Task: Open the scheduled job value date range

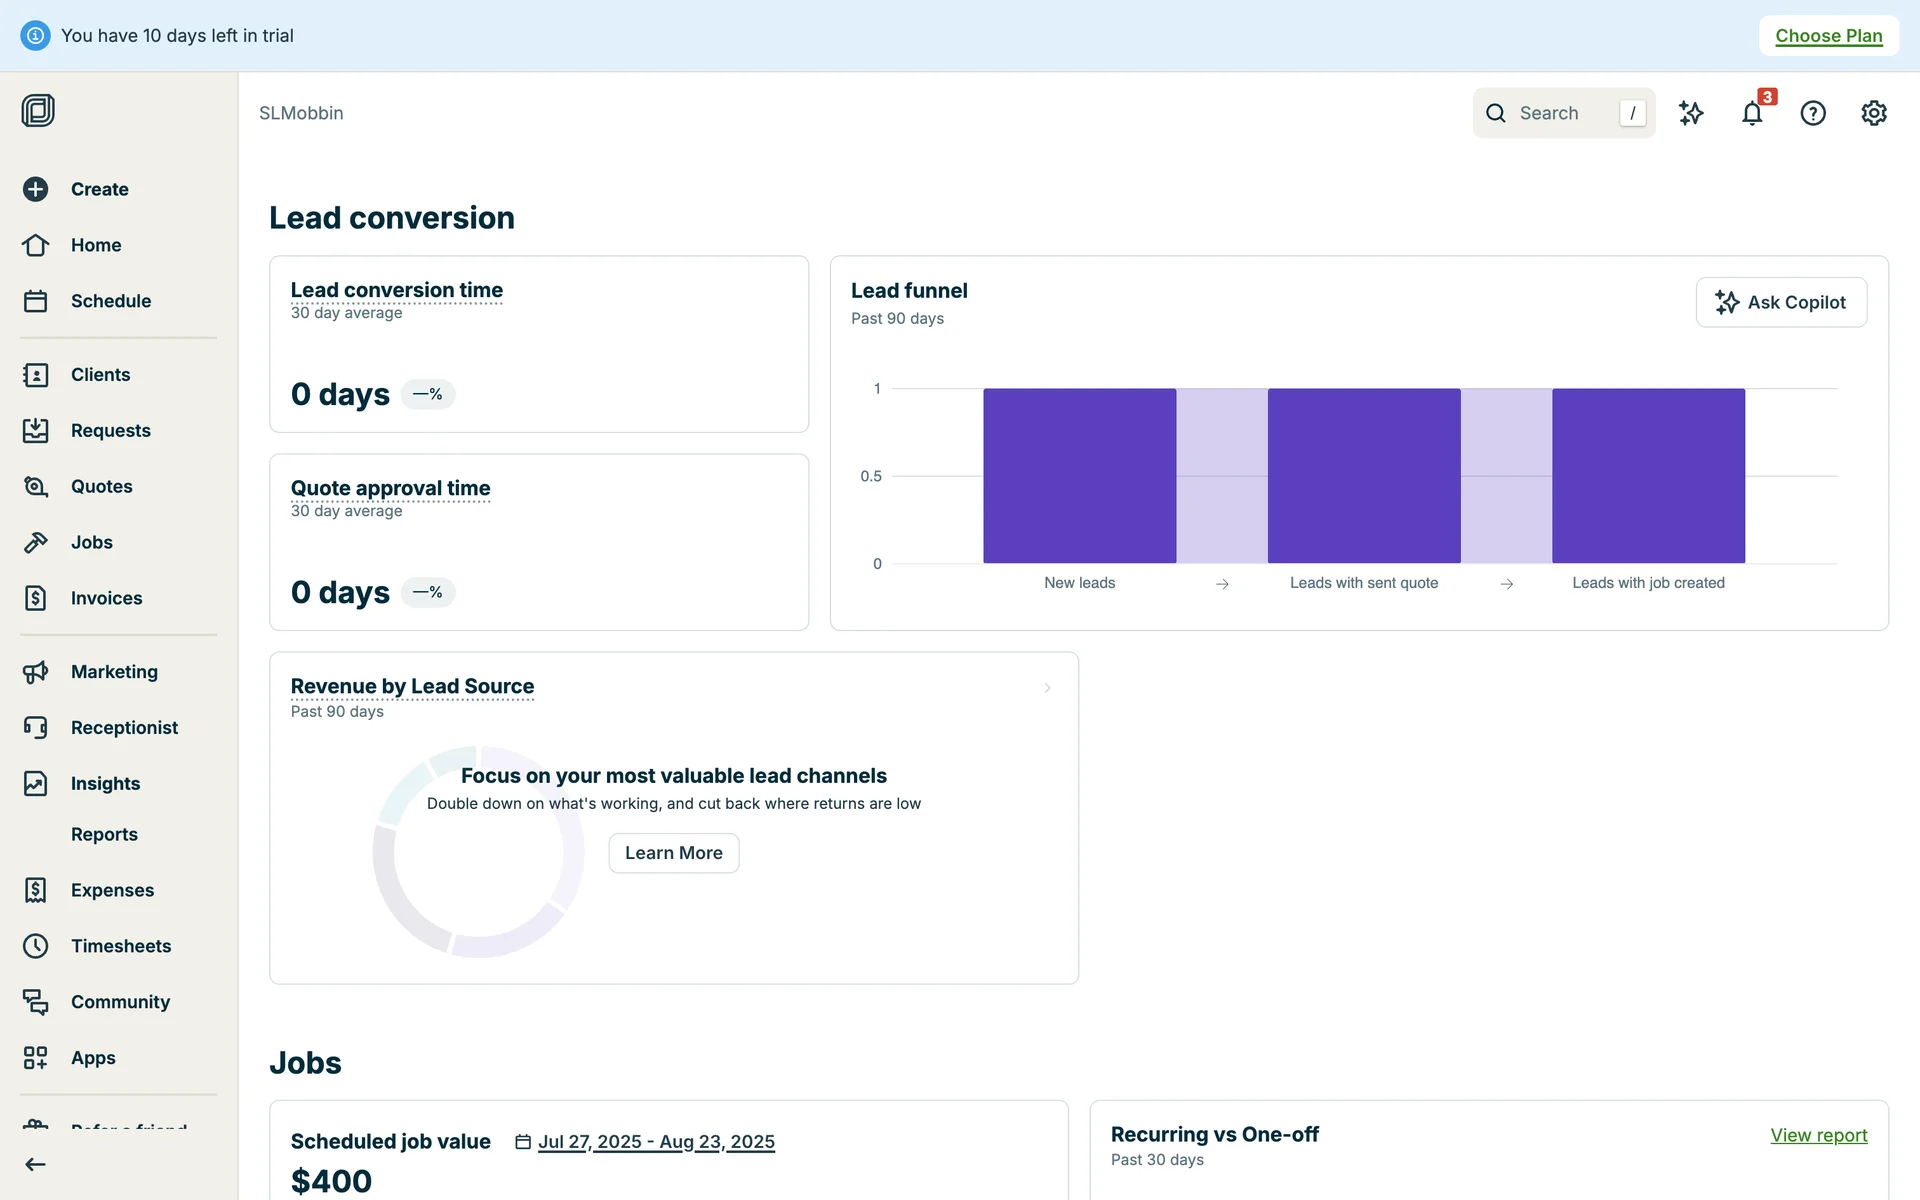Action: pos(655,1142)
